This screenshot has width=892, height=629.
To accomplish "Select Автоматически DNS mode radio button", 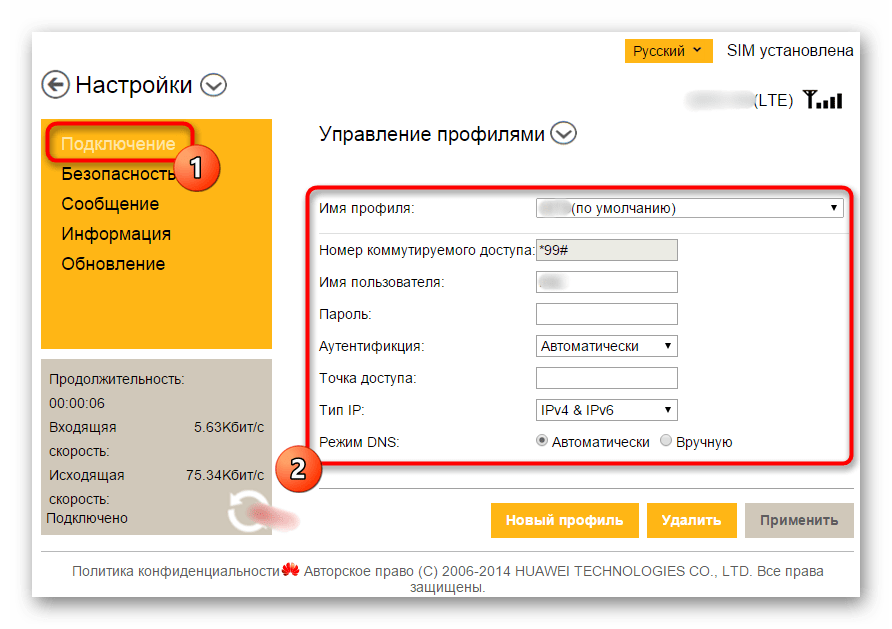I will coord(542,441).
